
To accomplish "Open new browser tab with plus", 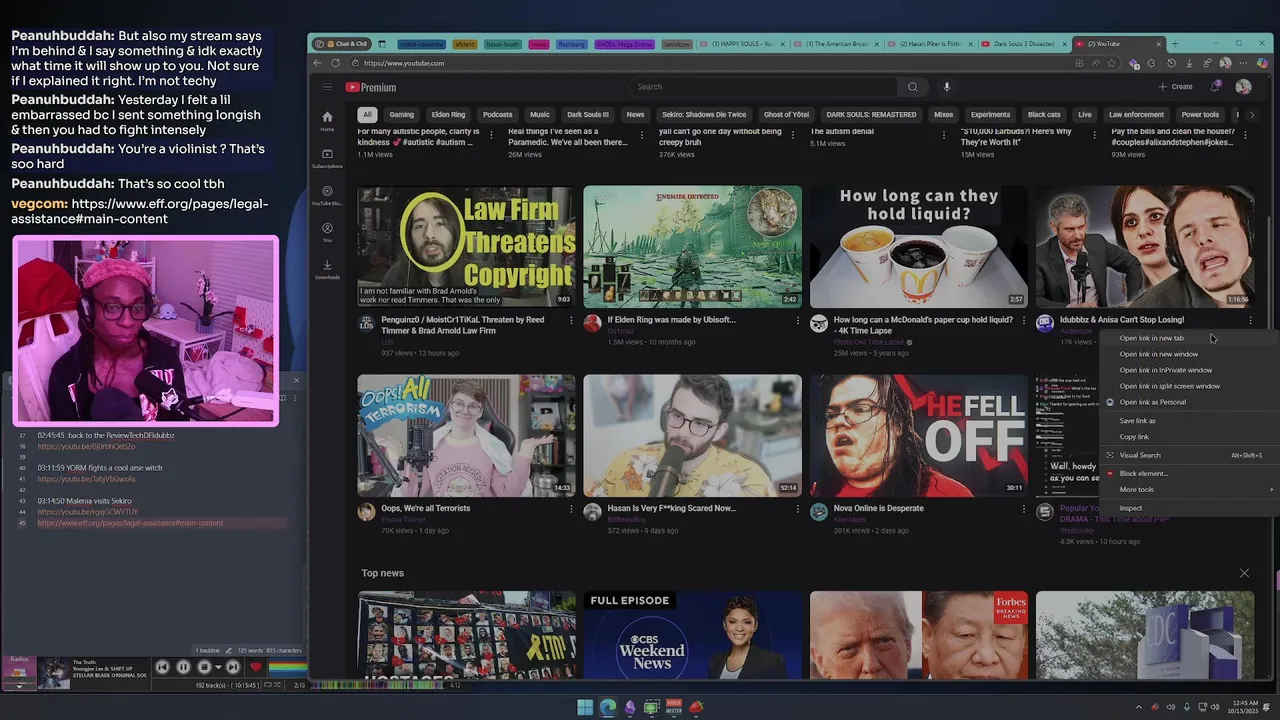I will [1175, 44].
